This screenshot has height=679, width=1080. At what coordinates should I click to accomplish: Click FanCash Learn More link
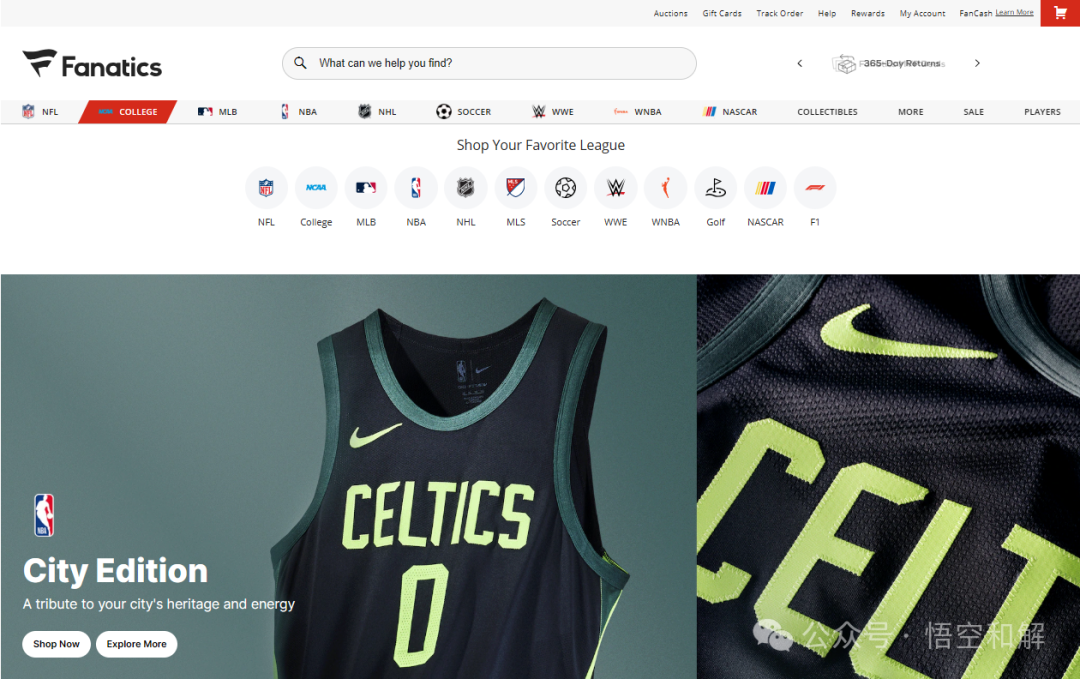1014,12
